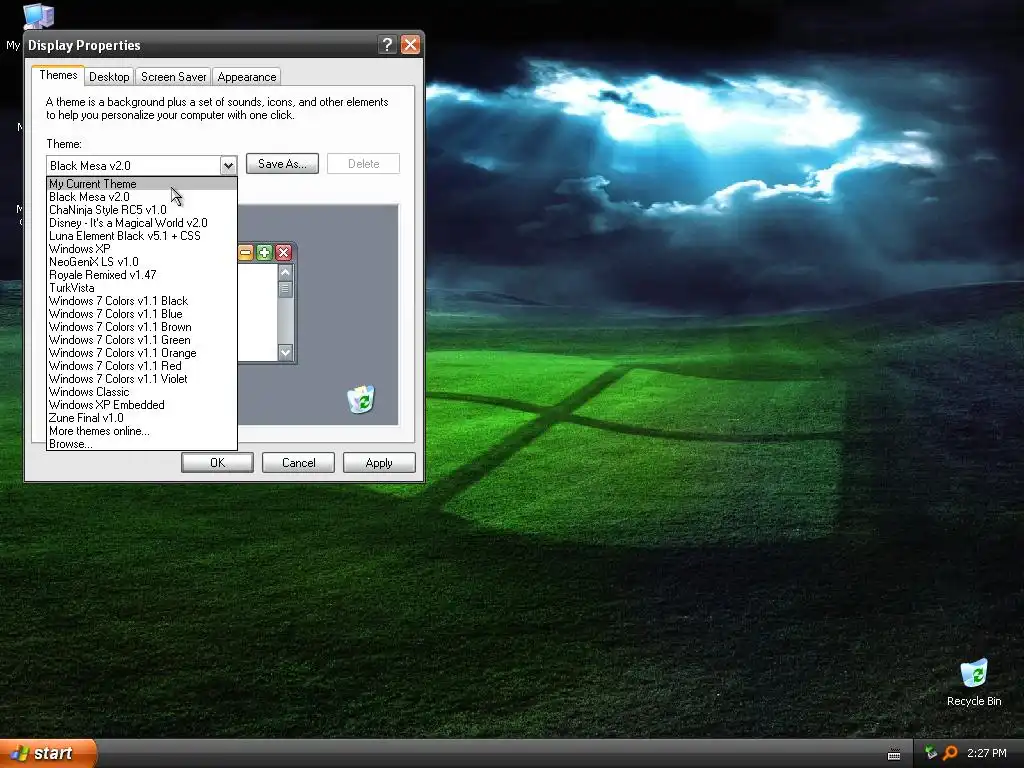Click the network icon in system tray
The image size is (1024, 768).
(x=931, y=753)
